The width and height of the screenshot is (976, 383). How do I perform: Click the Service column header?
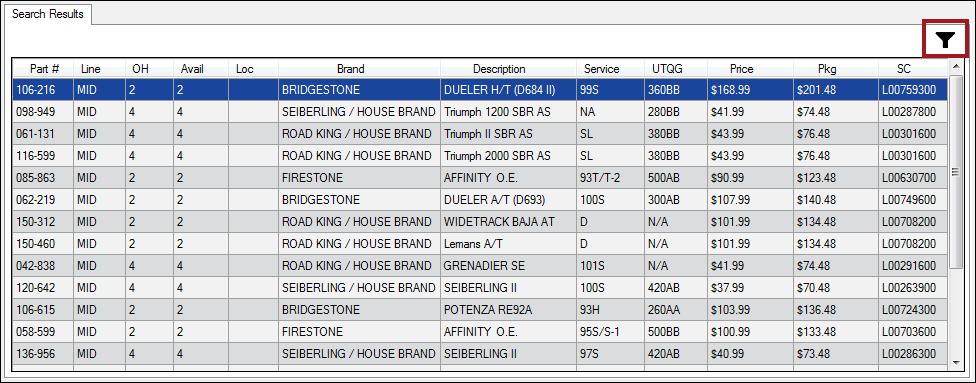click(x=601, y=69)
